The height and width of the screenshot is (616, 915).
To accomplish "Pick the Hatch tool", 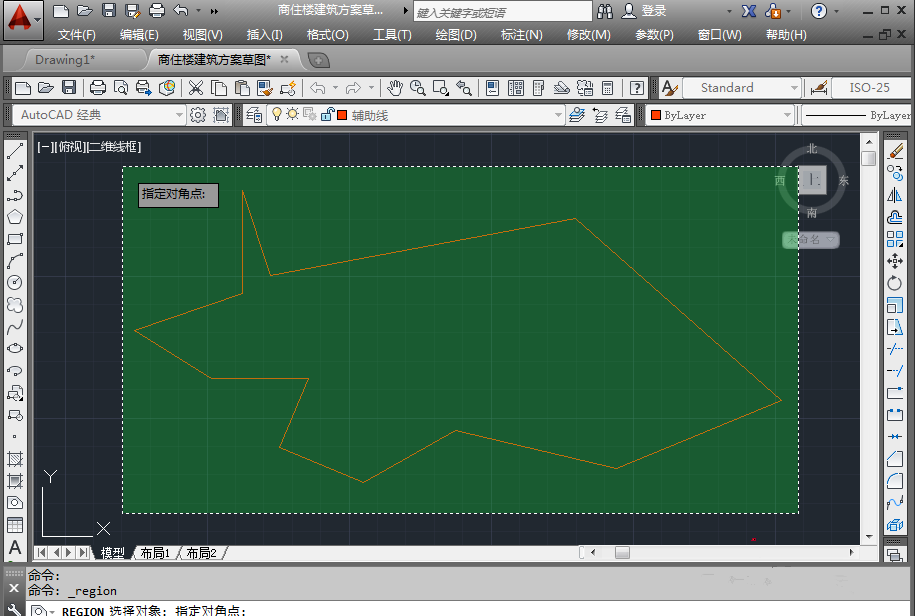I will [x=15, y=459].
